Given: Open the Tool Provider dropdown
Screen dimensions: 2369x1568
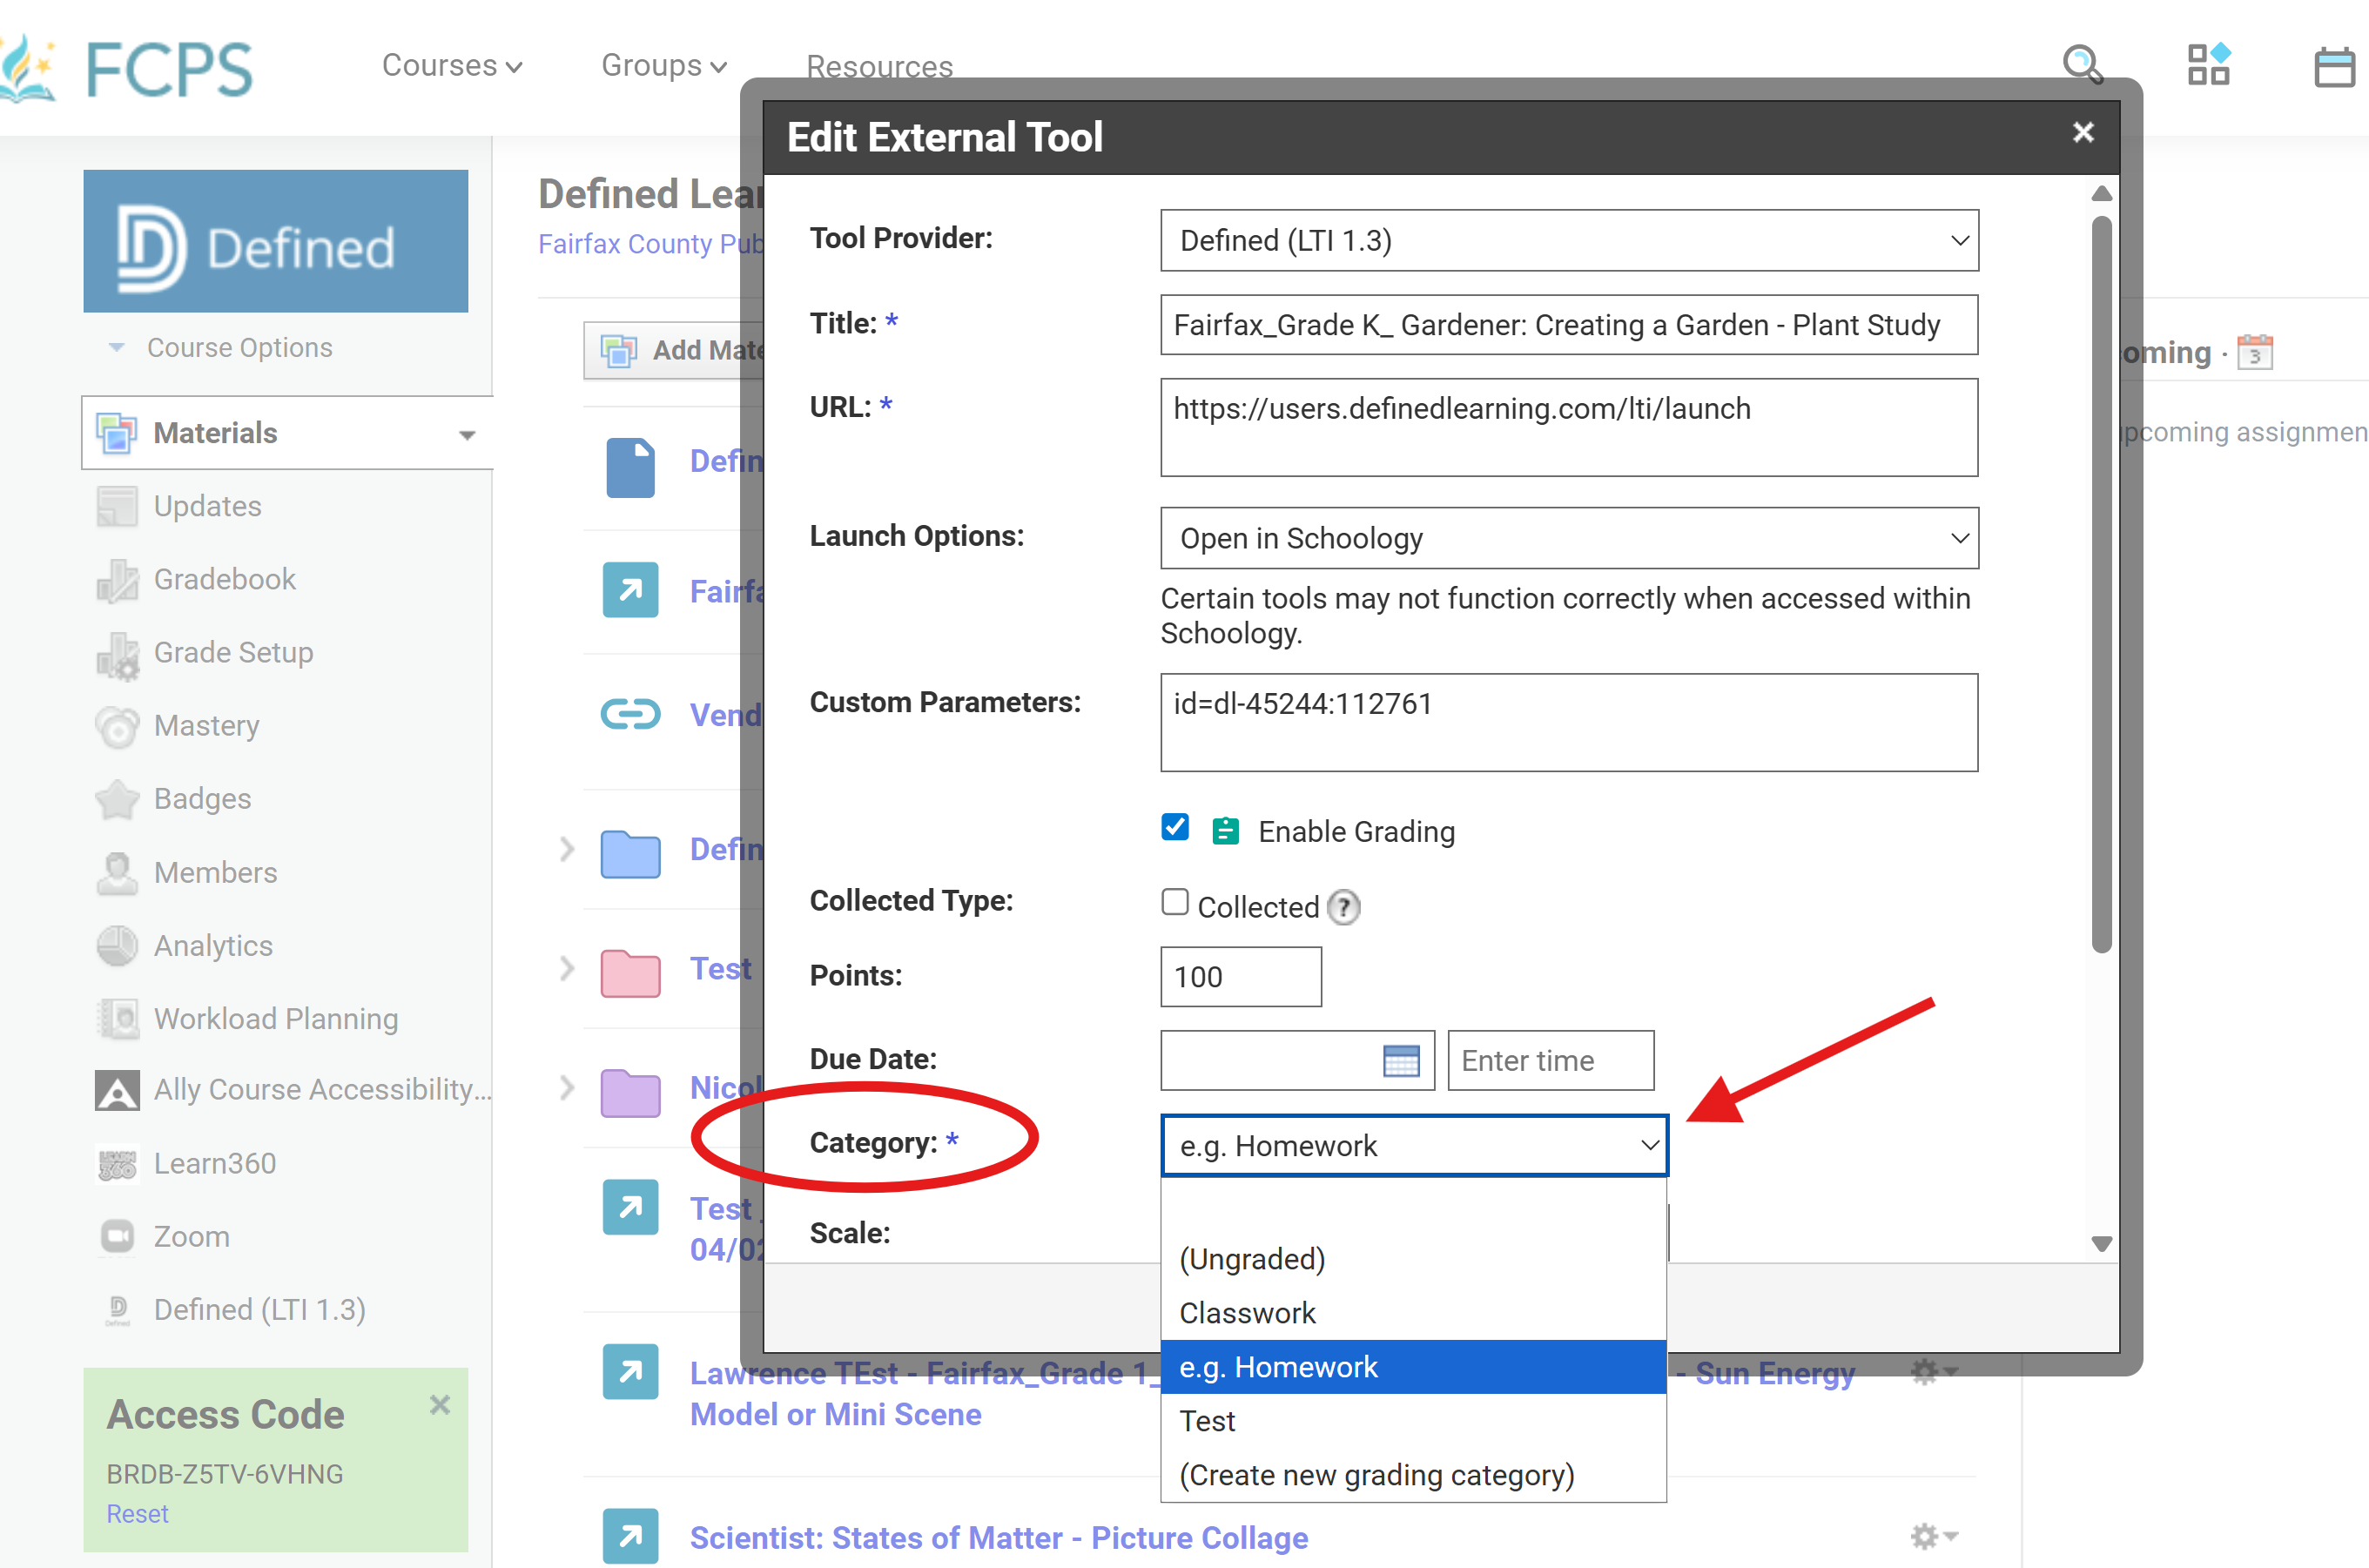Looking at the screenshot, I should click(1568, 240).
